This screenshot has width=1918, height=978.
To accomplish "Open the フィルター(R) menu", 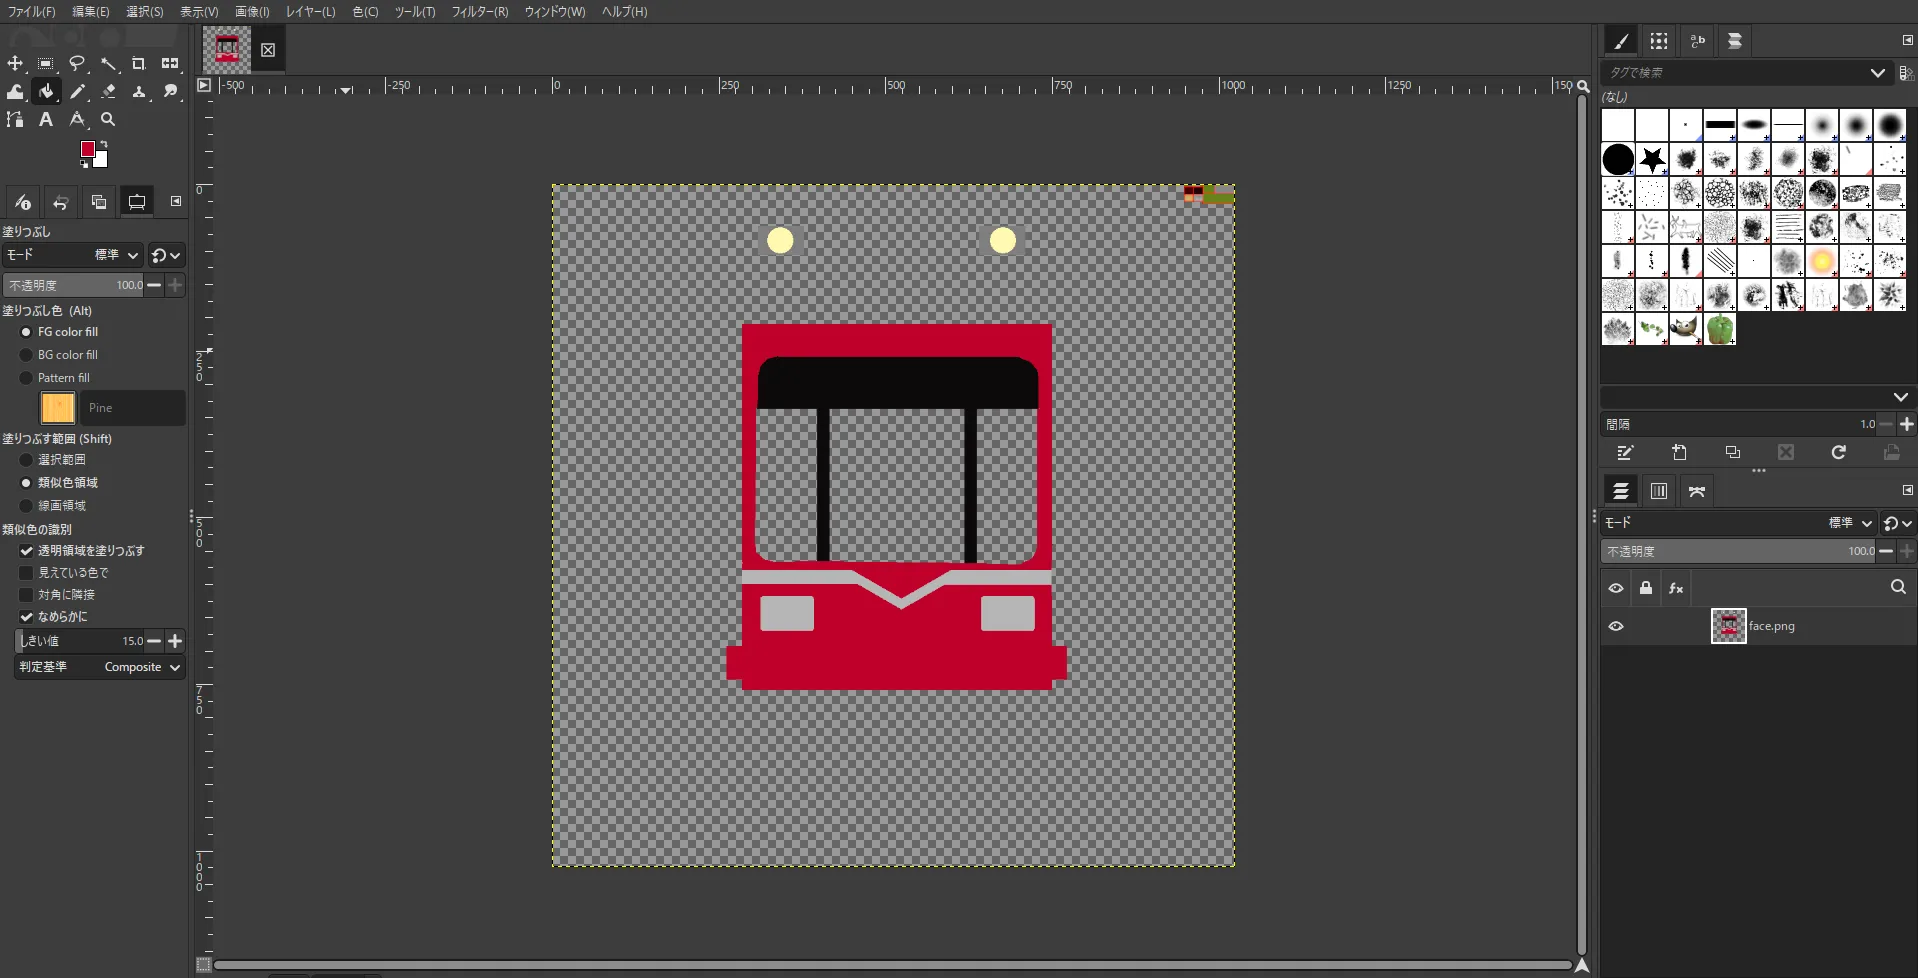I will 479,12.
